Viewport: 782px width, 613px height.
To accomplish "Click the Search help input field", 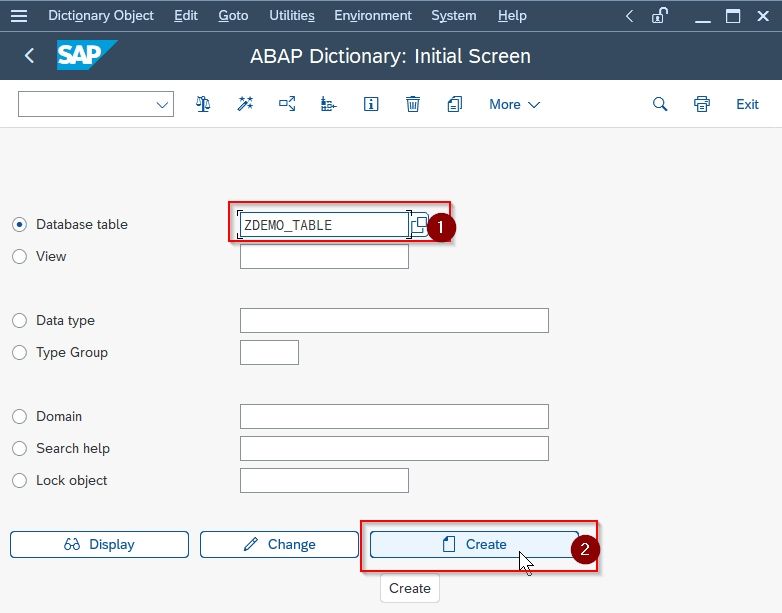I will coord(394,448).
